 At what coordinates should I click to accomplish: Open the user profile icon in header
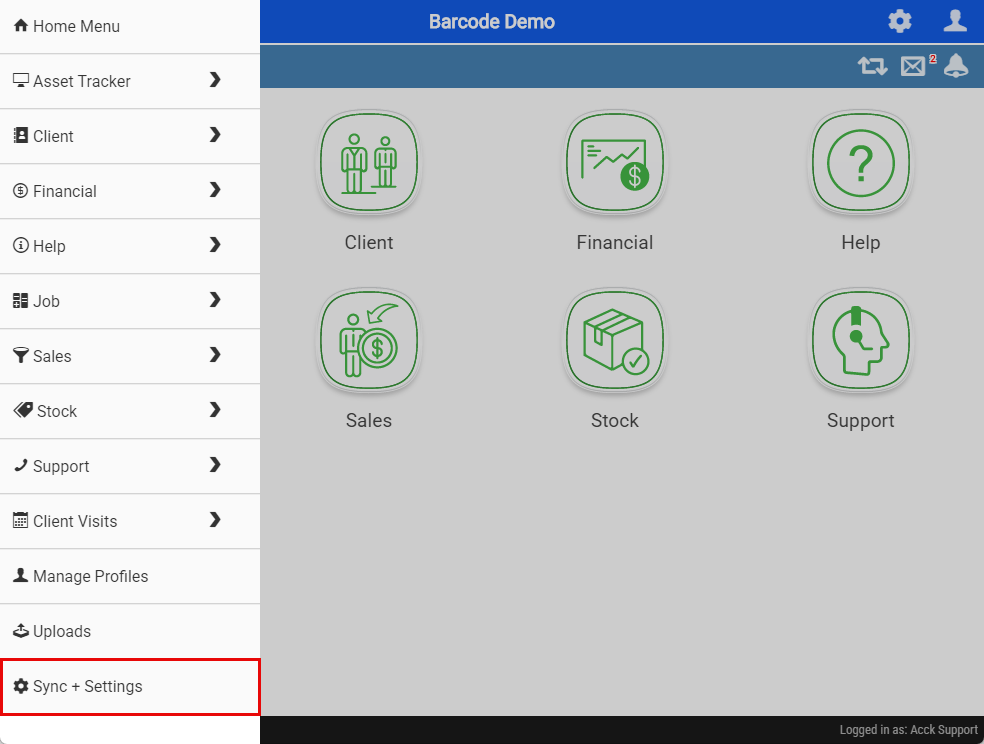[955, 21]
